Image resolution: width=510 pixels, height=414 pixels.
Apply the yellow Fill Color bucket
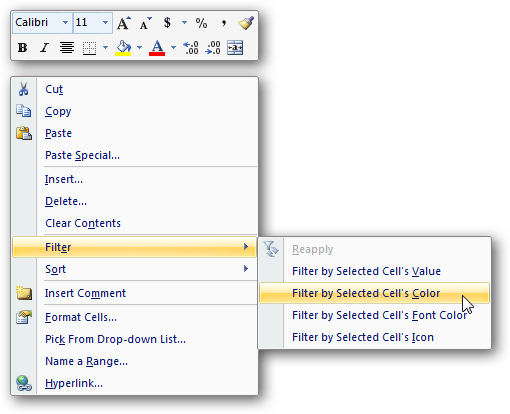tap(123, 48)
